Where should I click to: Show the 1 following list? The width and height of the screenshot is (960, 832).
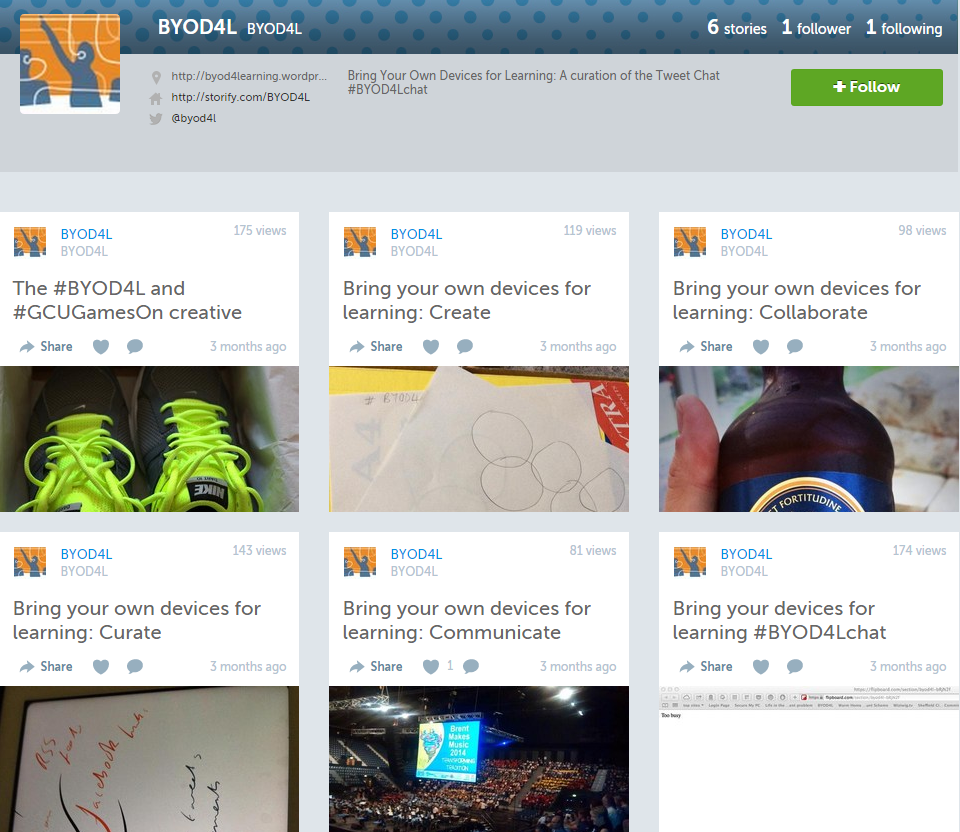[x=904, y=28]
